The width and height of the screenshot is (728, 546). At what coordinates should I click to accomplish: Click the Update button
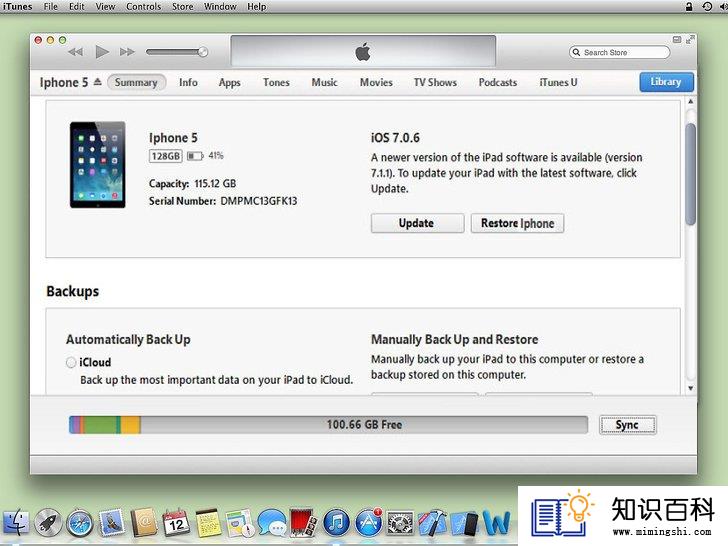point(417,223)
